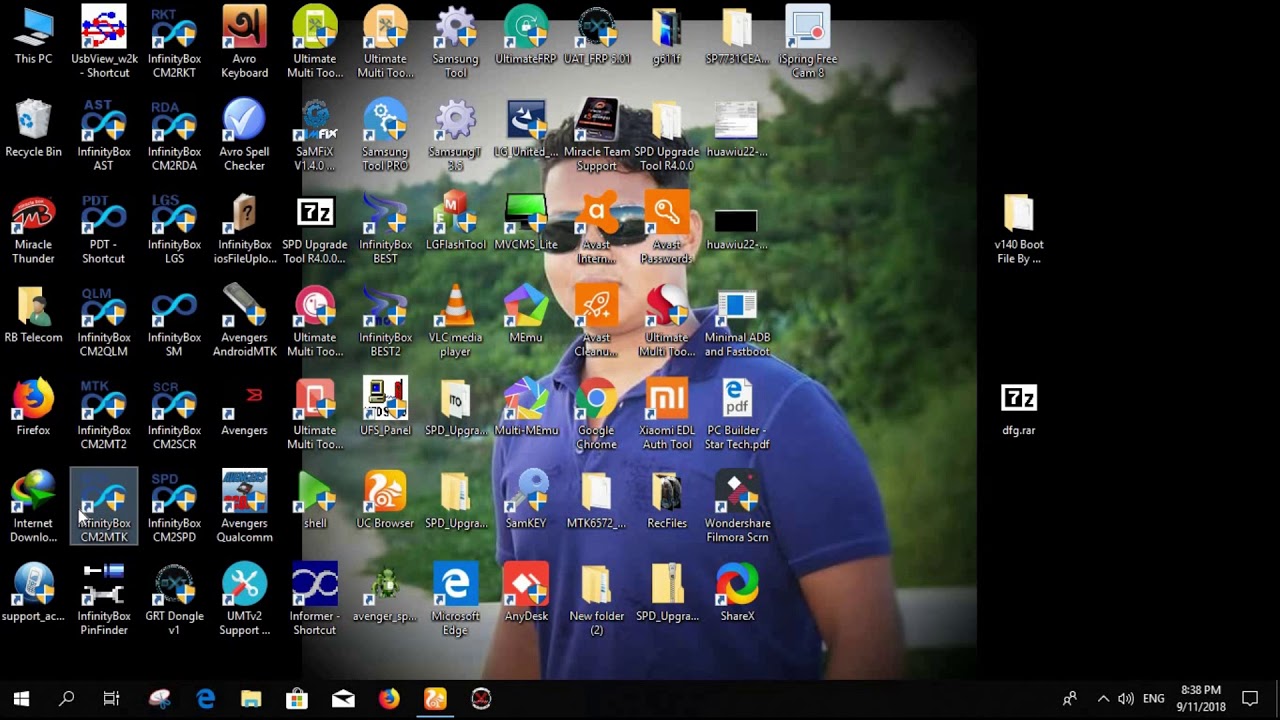
Task: Select the InfinityBox CM2MTK shortcut
Action: pos(104,508)
